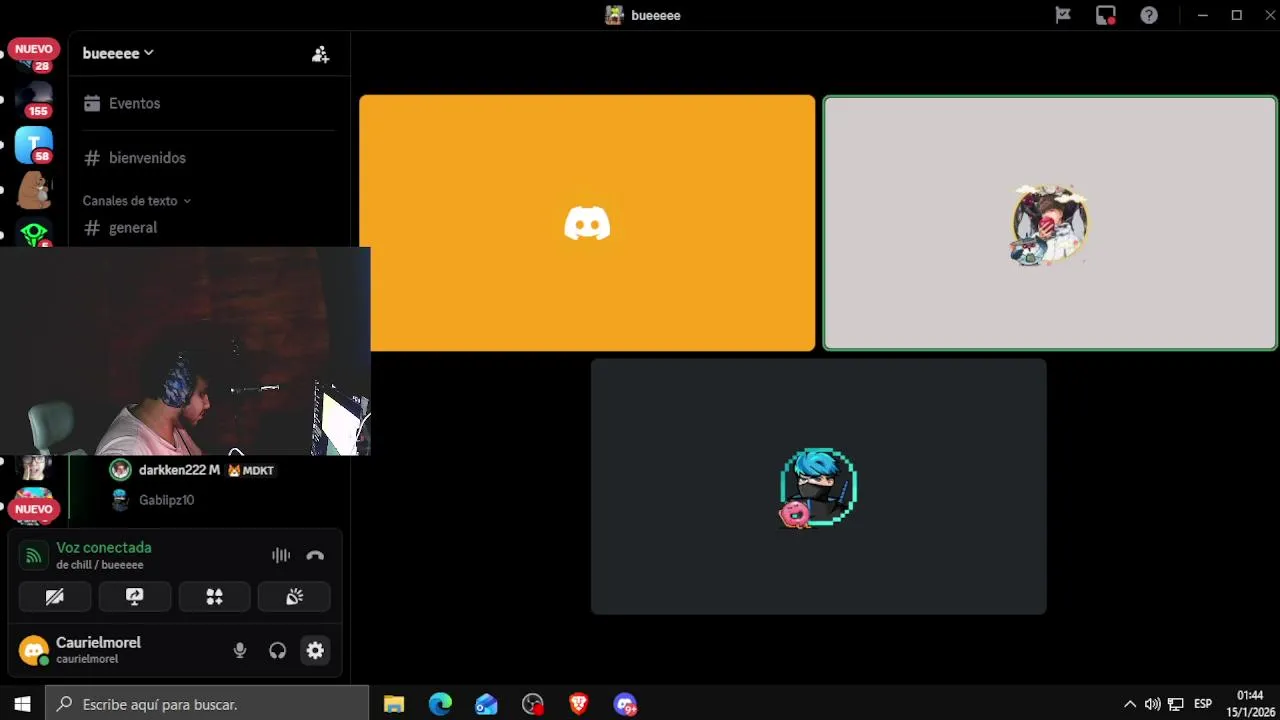Open the Mail app in taskbar
Screen dimensions: 1280x720
(486, 704)
